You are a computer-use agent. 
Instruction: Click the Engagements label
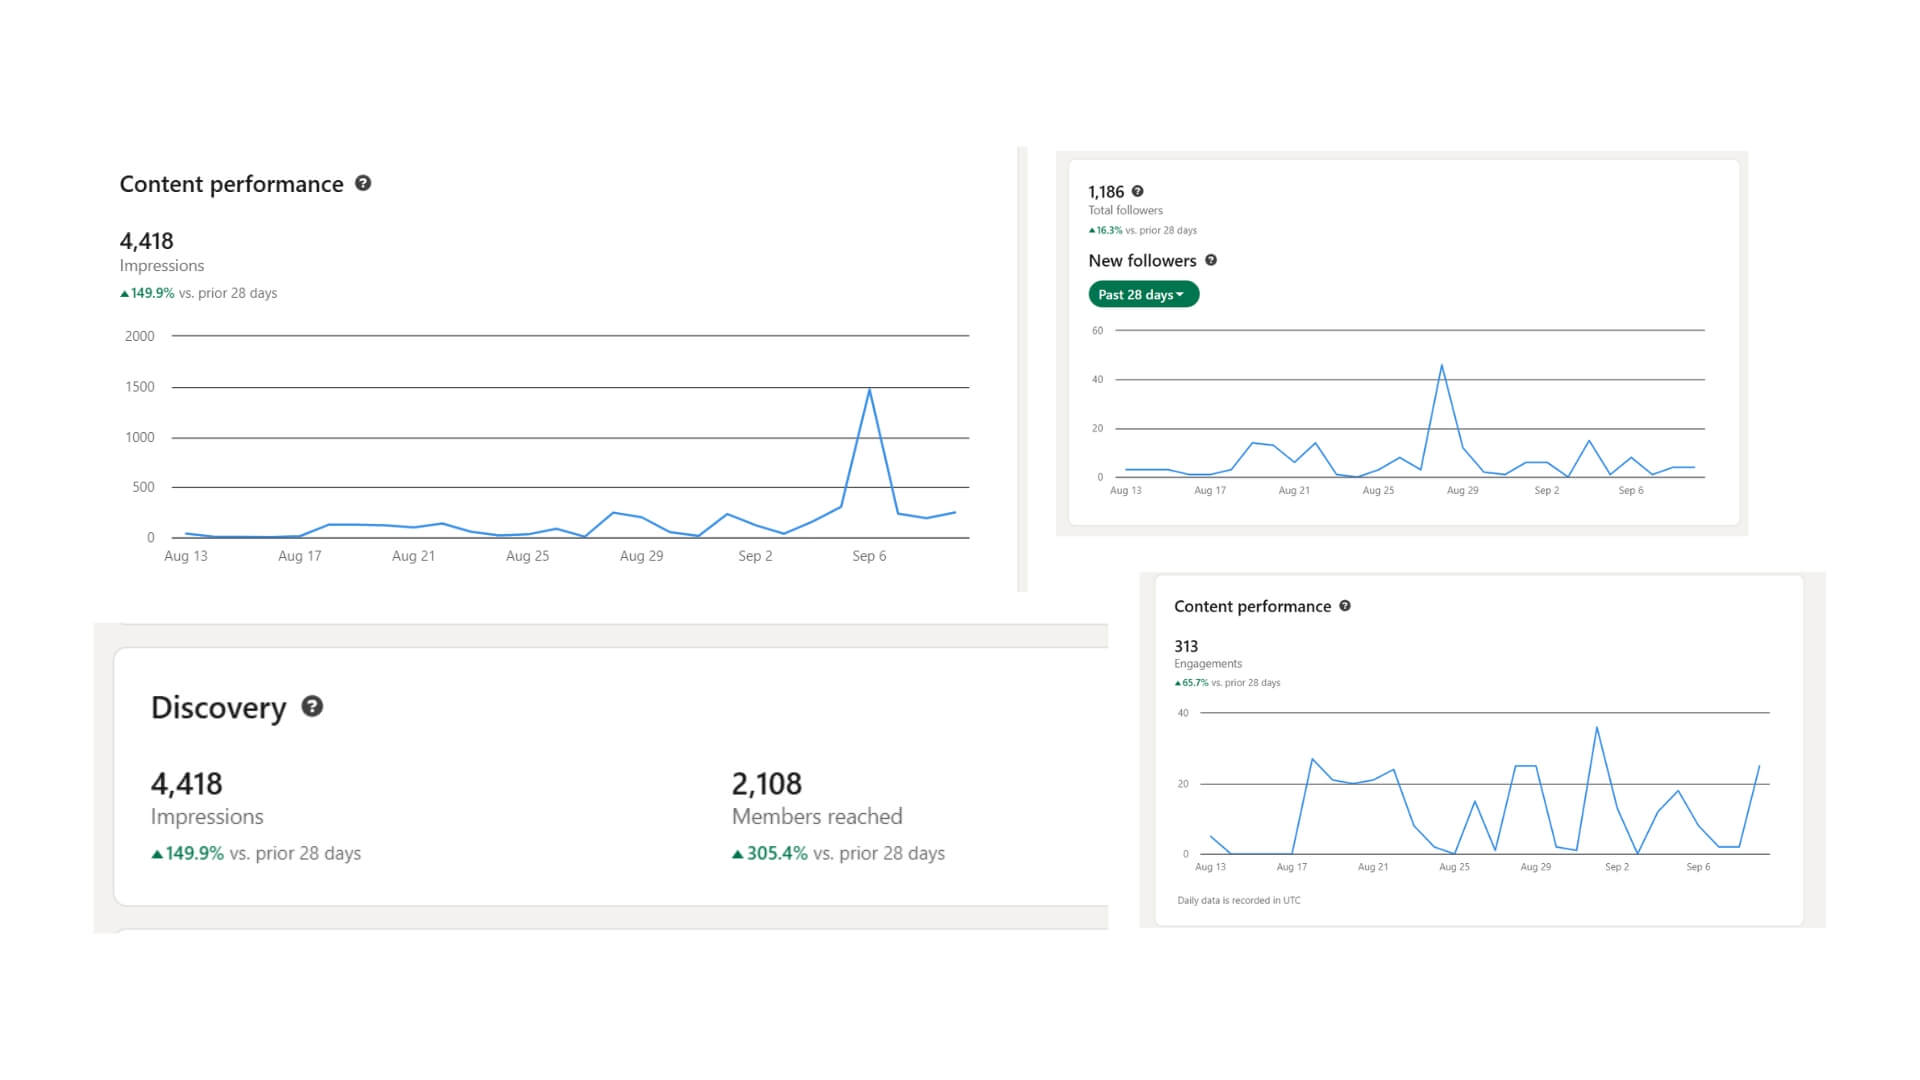[x=1208, y=664]
